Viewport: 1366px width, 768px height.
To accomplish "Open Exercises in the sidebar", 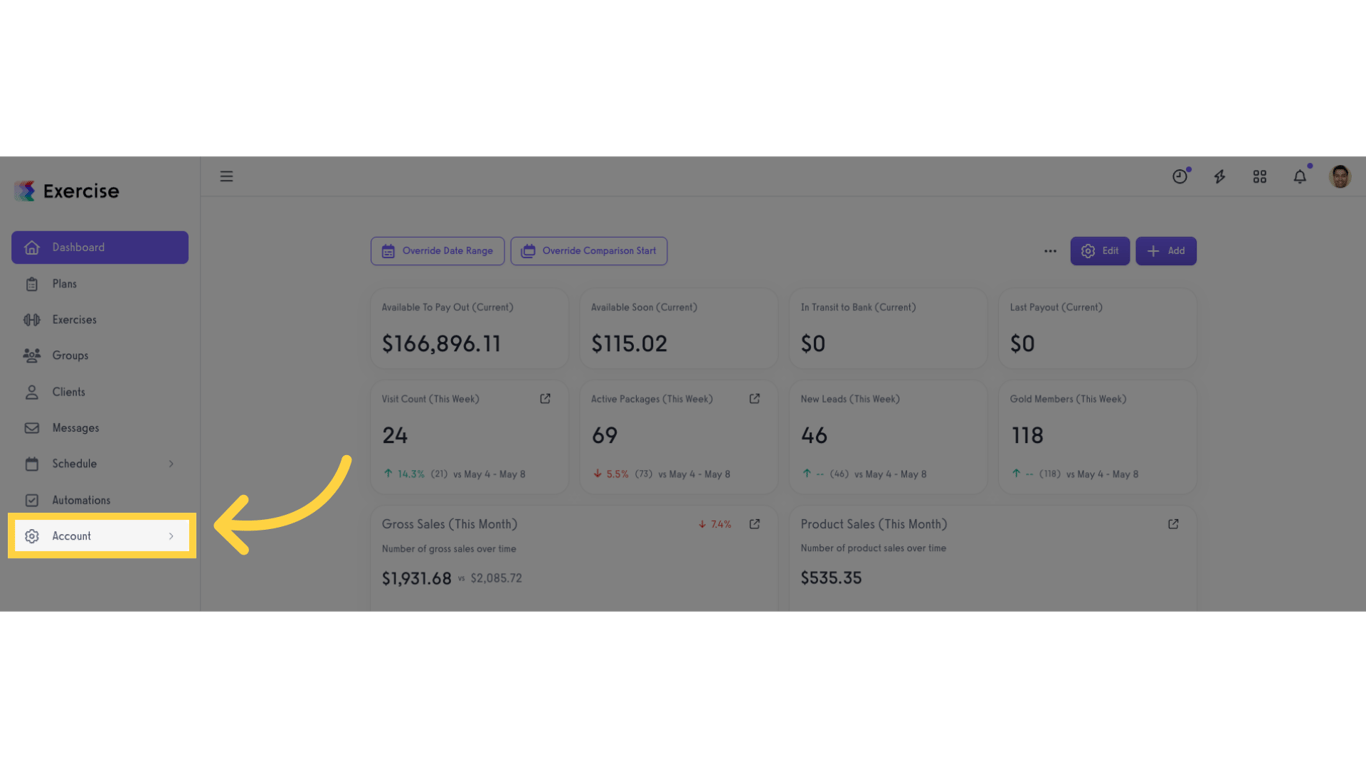I will 74,320.
